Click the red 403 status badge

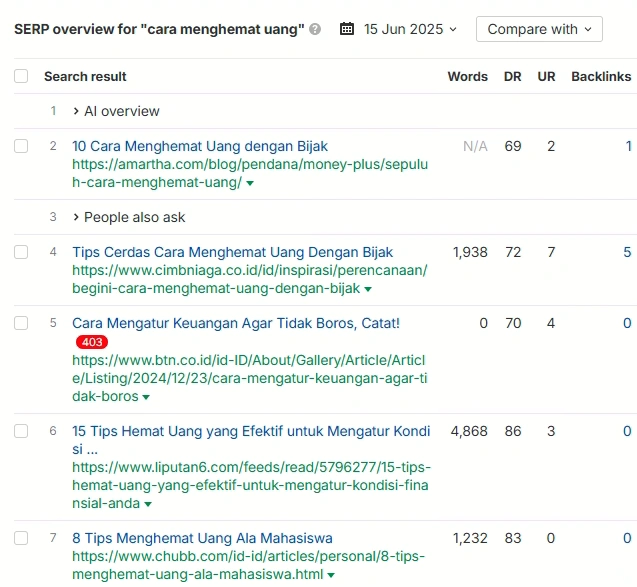coord(92,342)
